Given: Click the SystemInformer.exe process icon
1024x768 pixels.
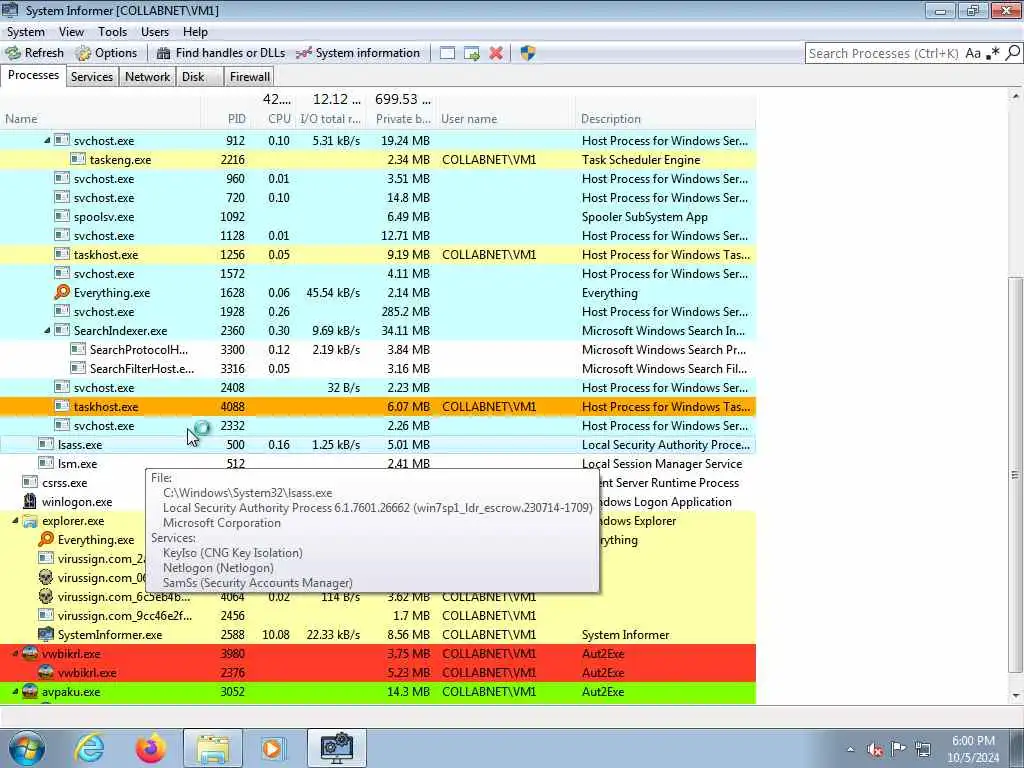Looking at the screenshot, I should pyautogui.click(x=46, y=634).
